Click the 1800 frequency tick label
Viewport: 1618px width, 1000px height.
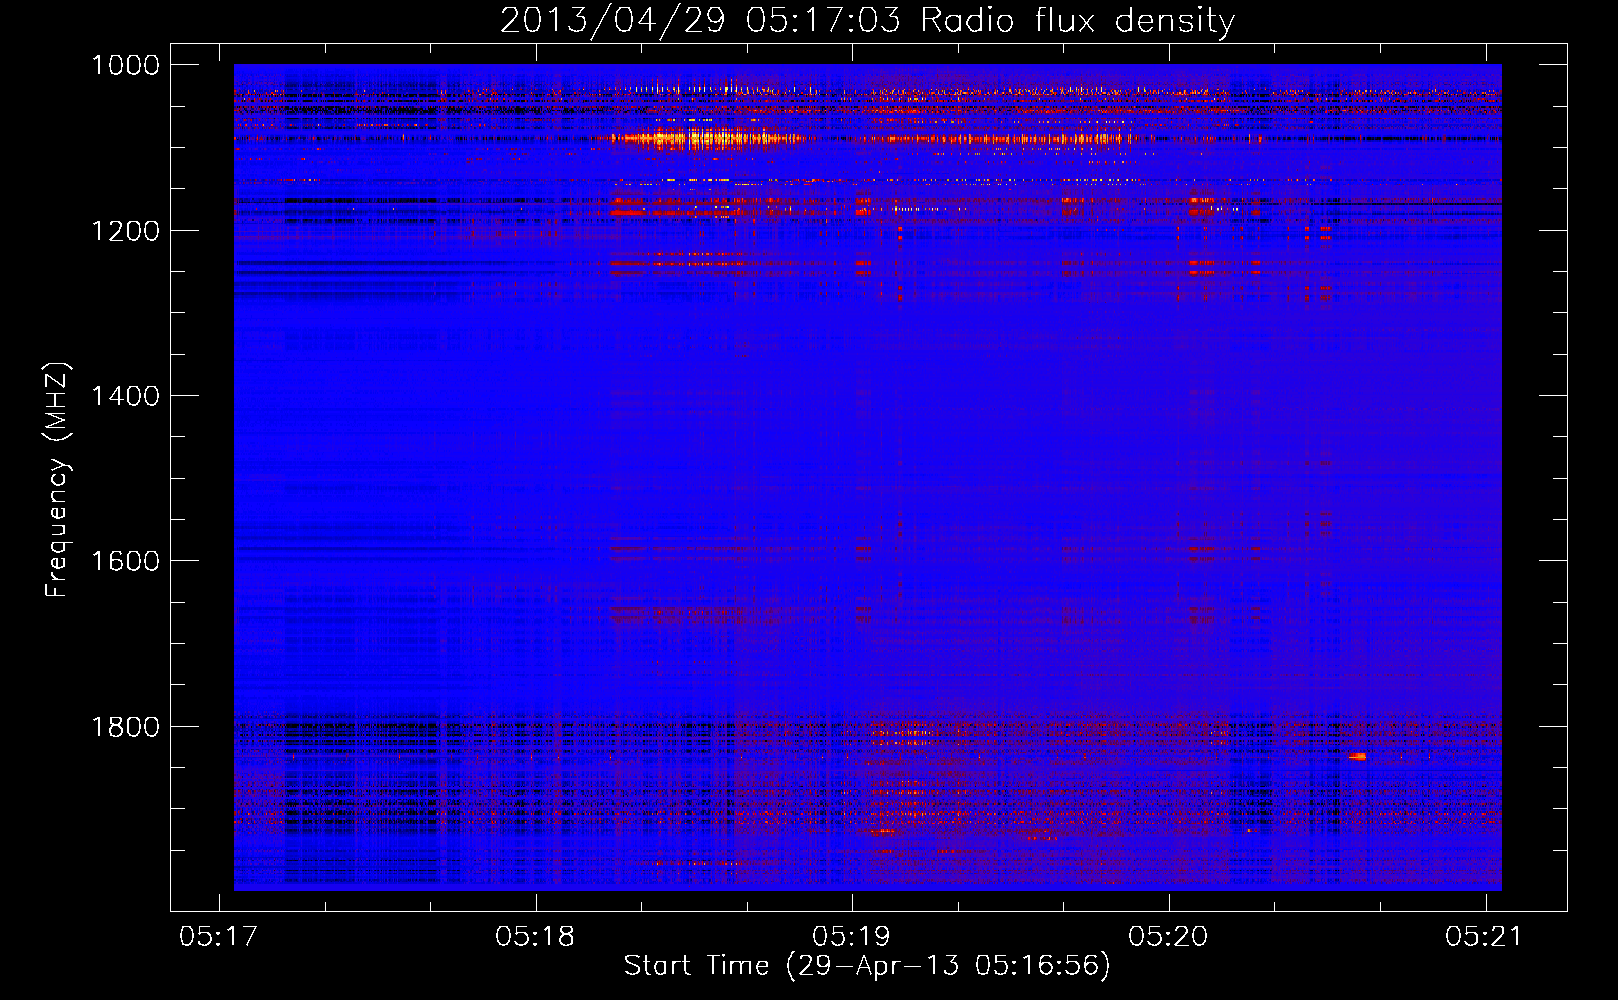[125, 727]
